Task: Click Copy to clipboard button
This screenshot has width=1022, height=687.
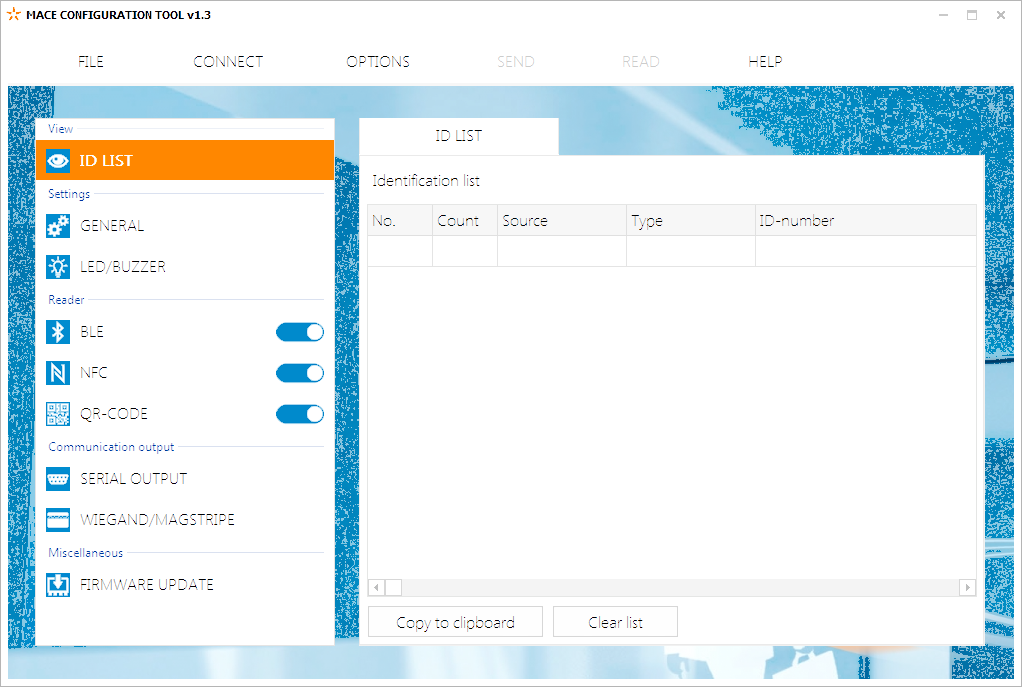Action: click(x=456, y=622)
